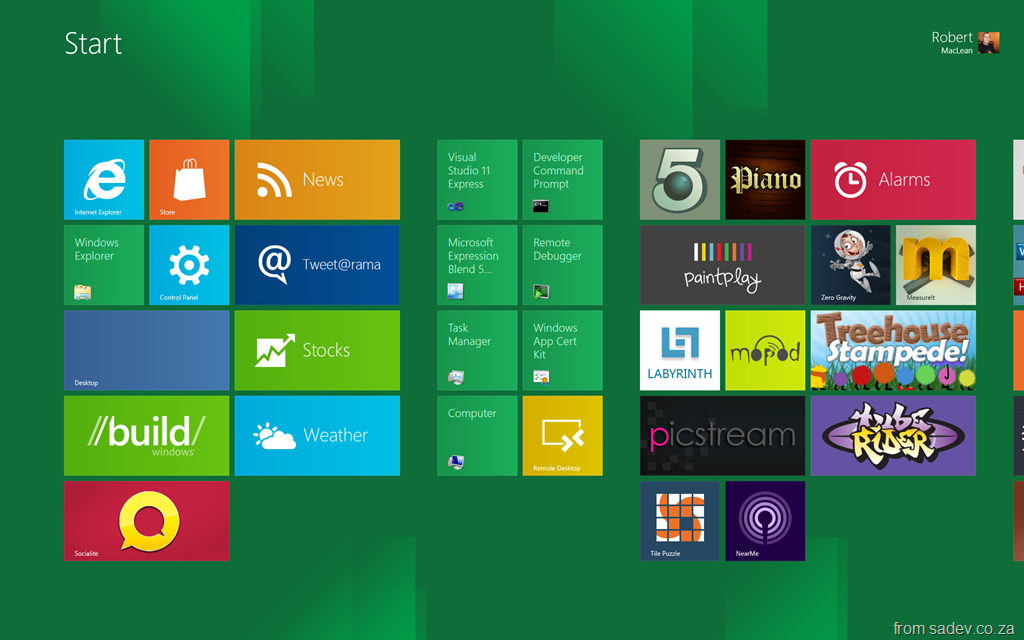Image resolution: width=1024 pixels, height=640 pixels.
Task: Open the //build/ windows tile
Action: pos(147,436)
